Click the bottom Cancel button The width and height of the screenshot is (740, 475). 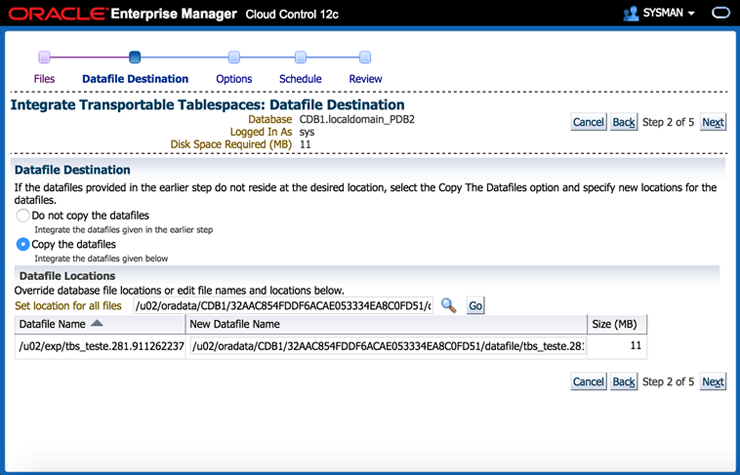[588, 382]
